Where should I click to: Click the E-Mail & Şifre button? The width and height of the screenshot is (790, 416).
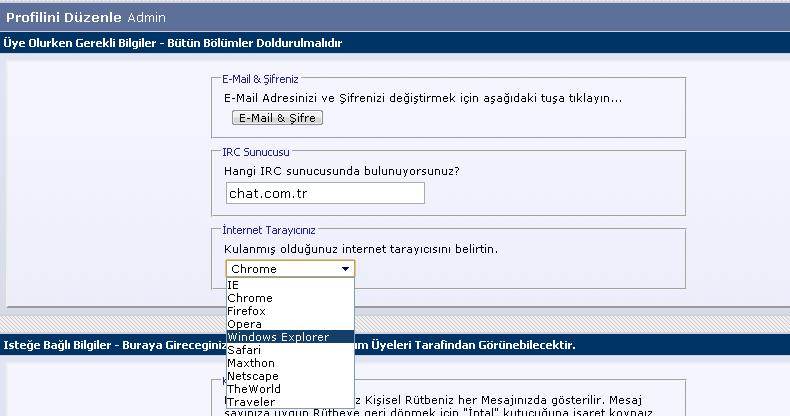point(277,118)
